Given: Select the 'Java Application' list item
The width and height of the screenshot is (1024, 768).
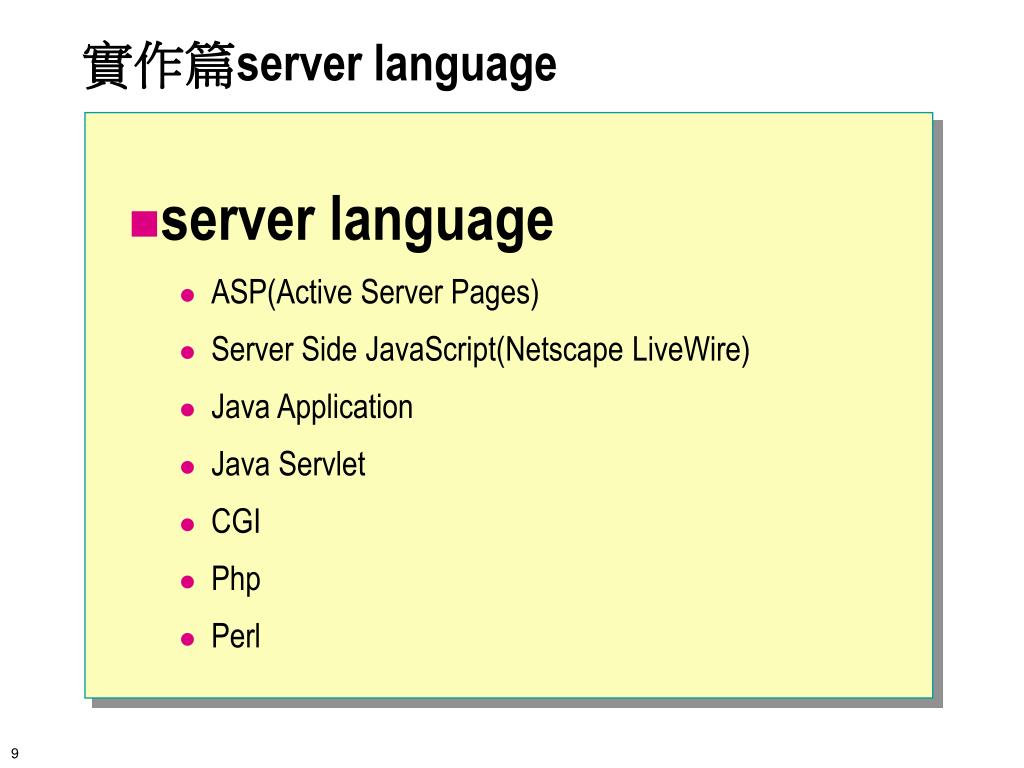Looking at the screenshot, I should click(312, 408).
